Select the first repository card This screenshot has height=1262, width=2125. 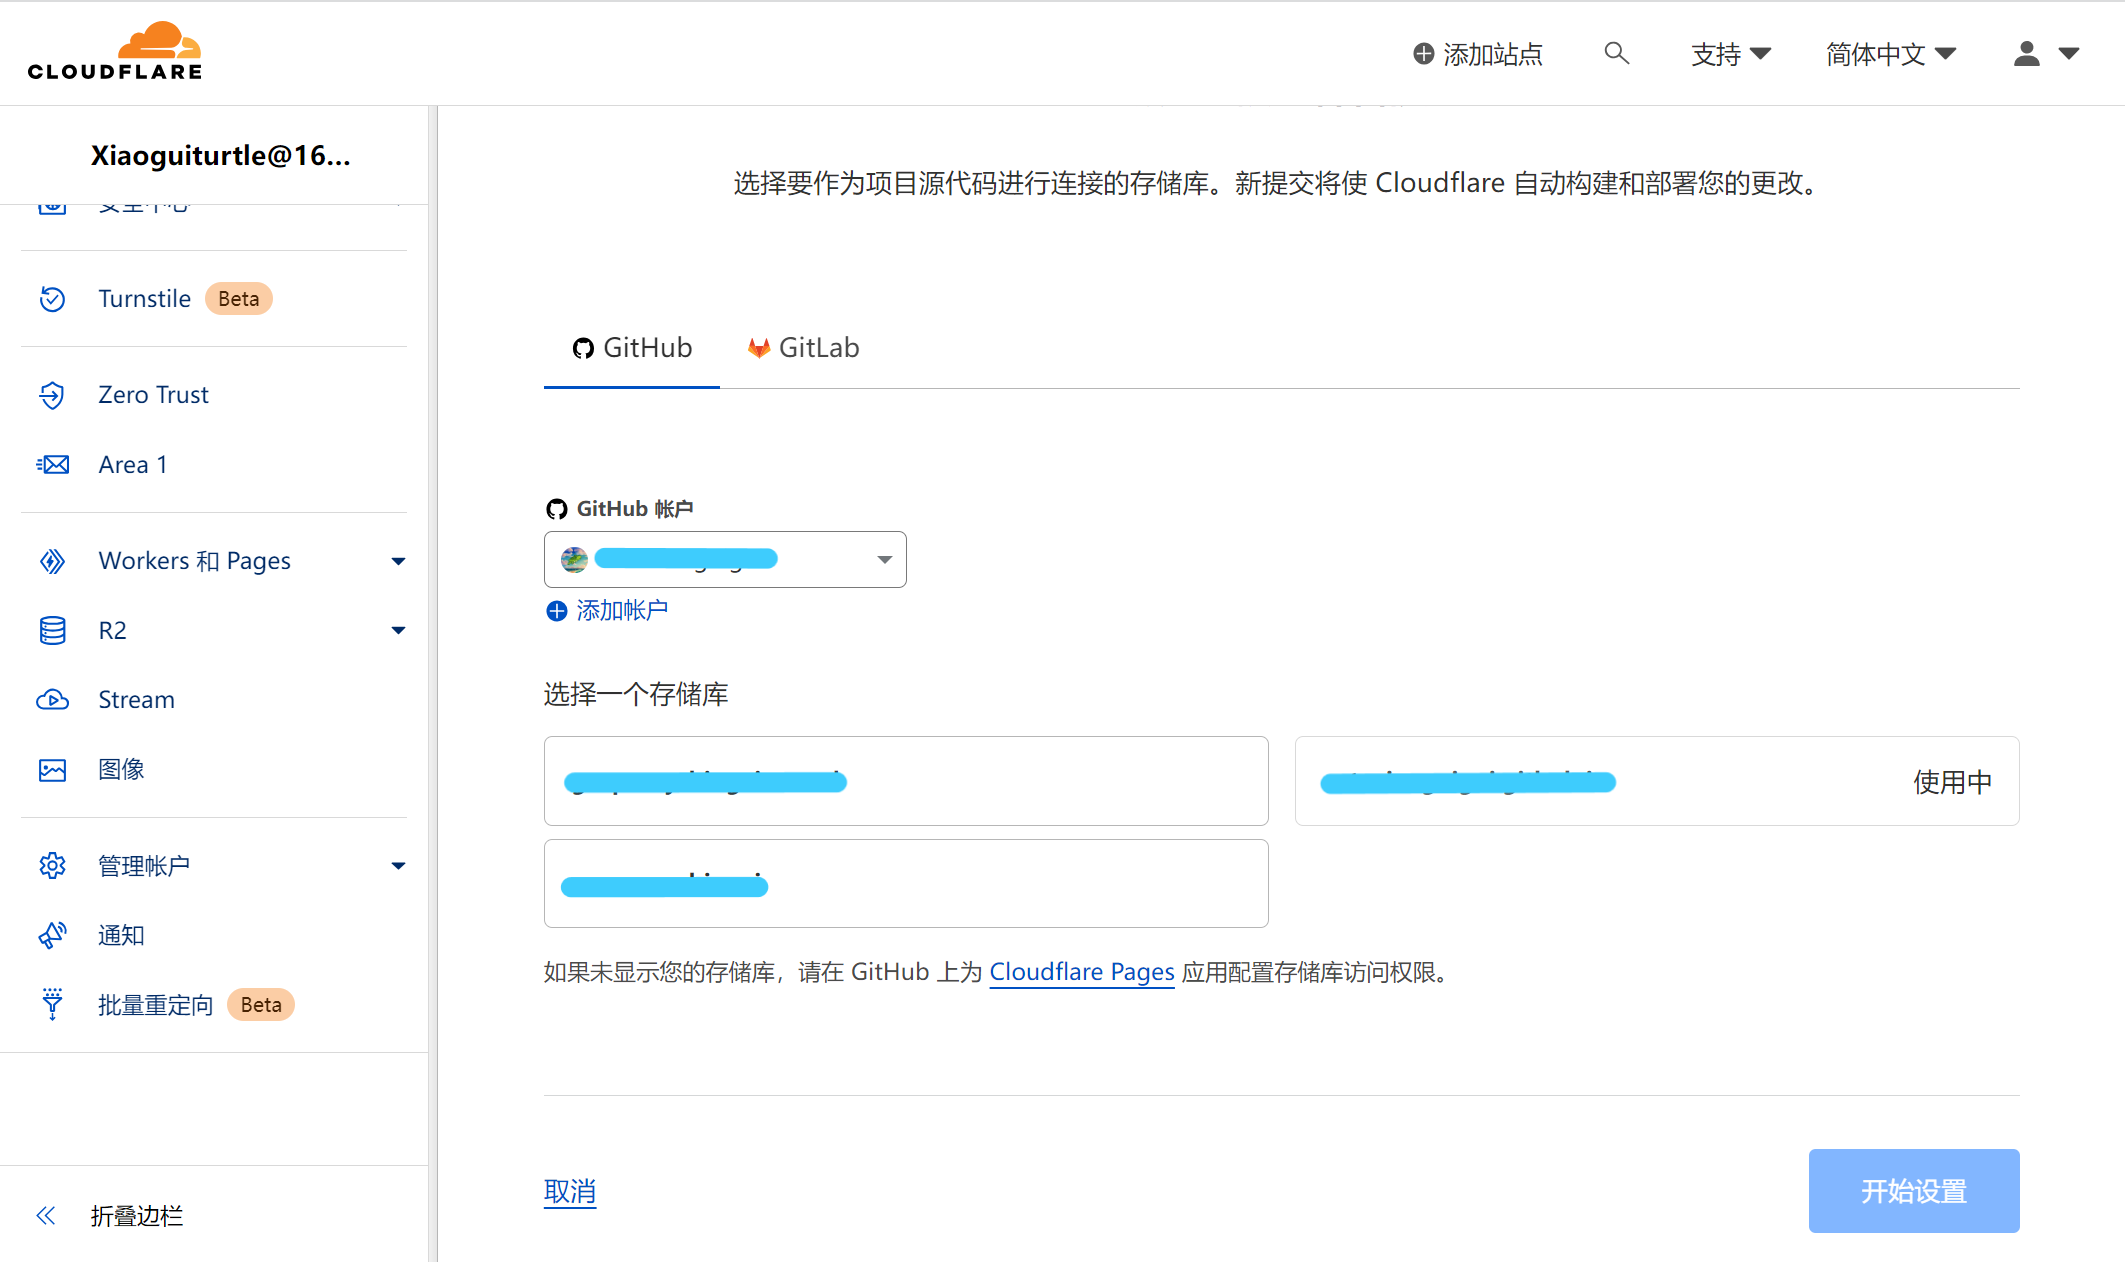(x=906, y=781)
